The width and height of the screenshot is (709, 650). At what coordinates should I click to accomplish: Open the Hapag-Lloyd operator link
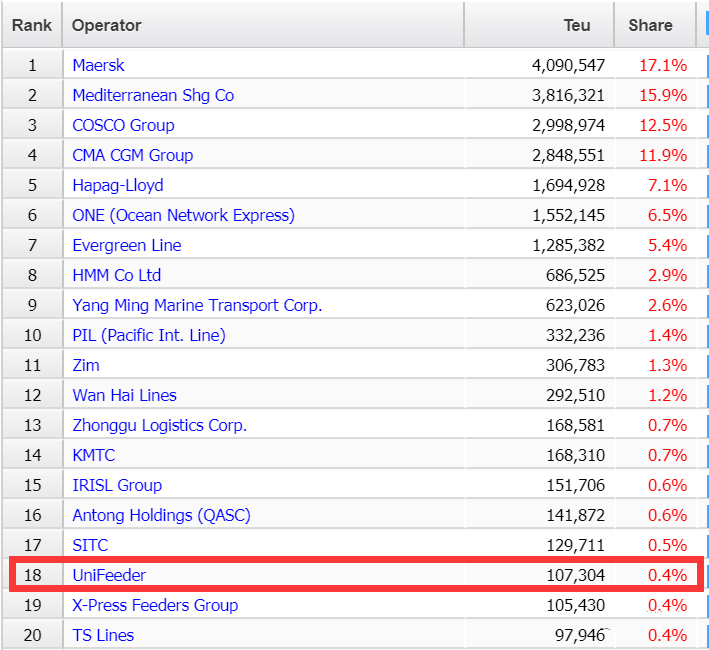pos(118,185)
